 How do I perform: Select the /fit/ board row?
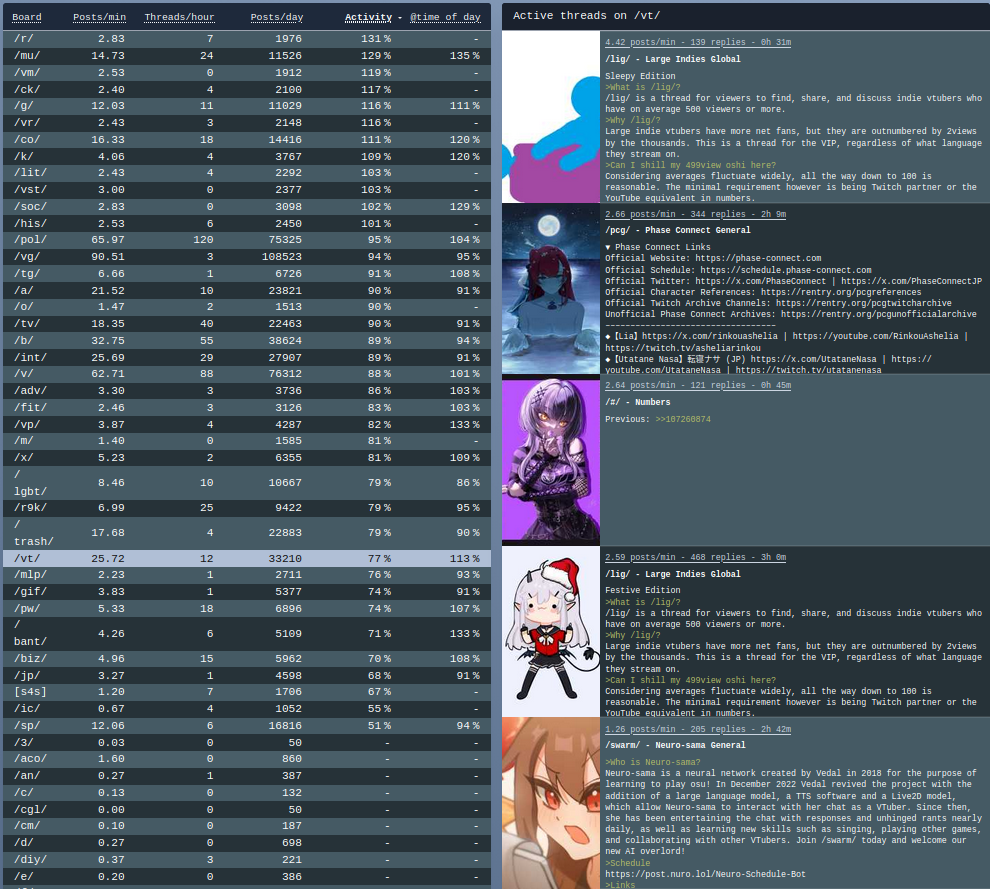(x=247, y=407)
